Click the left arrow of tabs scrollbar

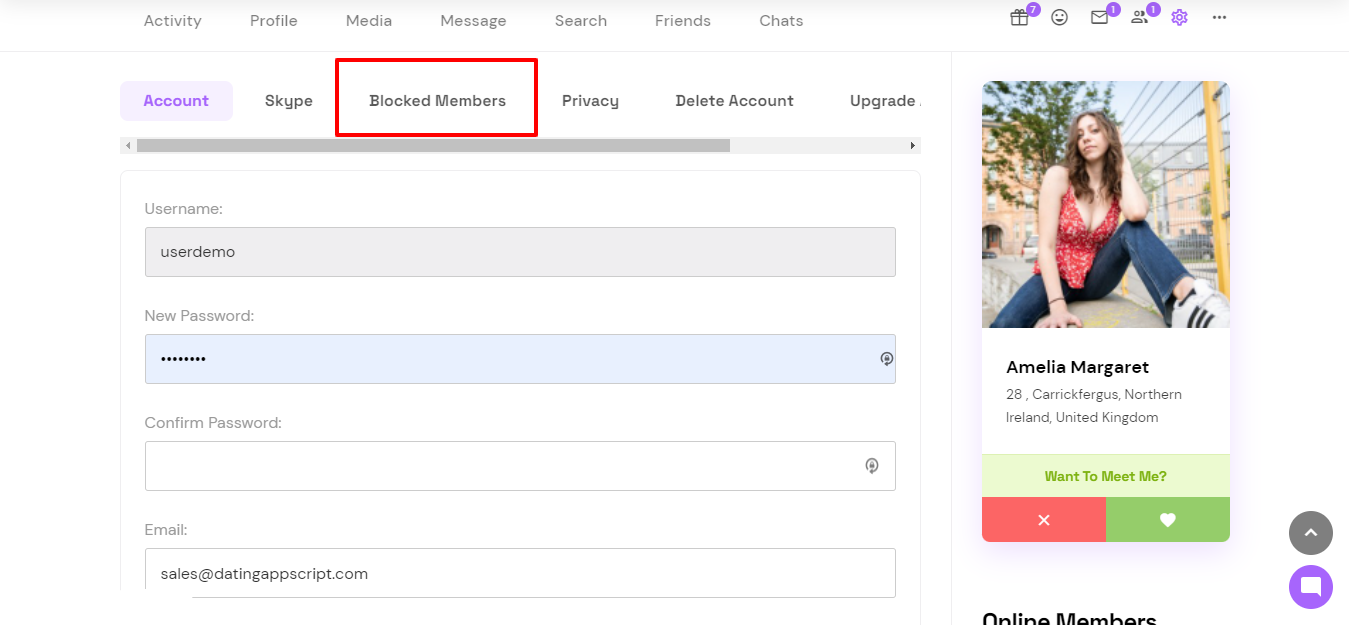(128, 145)
